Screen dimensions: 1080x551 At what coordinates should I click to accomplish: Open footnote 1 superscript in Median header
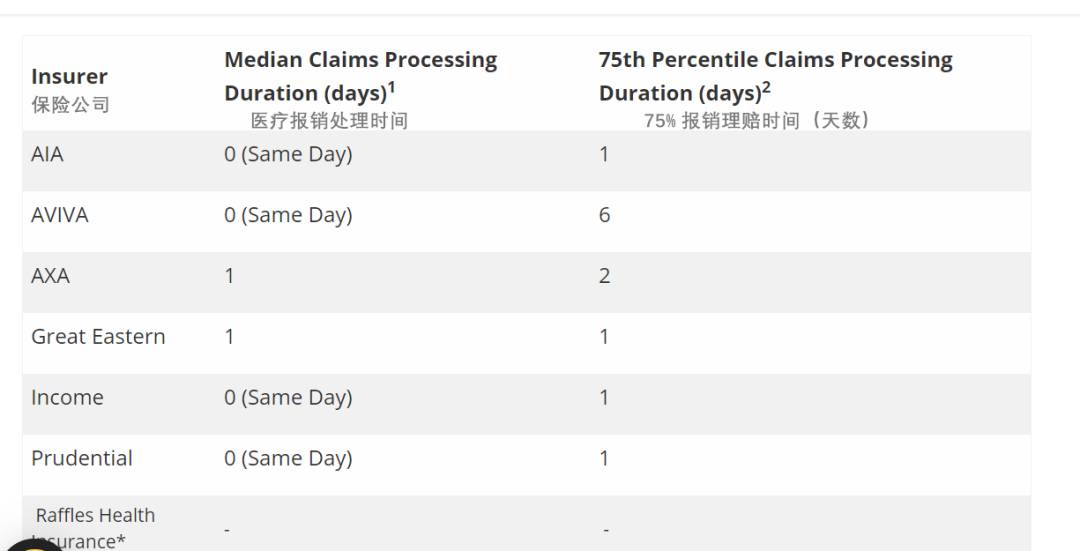[x=392, y=87]
